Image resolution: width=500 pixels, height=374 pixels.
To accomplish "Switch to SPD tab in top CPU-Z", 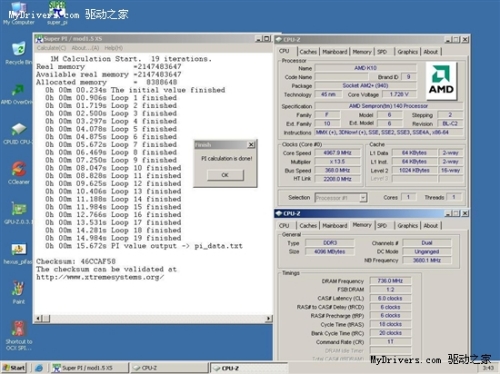I will click(x=382, y=52).
